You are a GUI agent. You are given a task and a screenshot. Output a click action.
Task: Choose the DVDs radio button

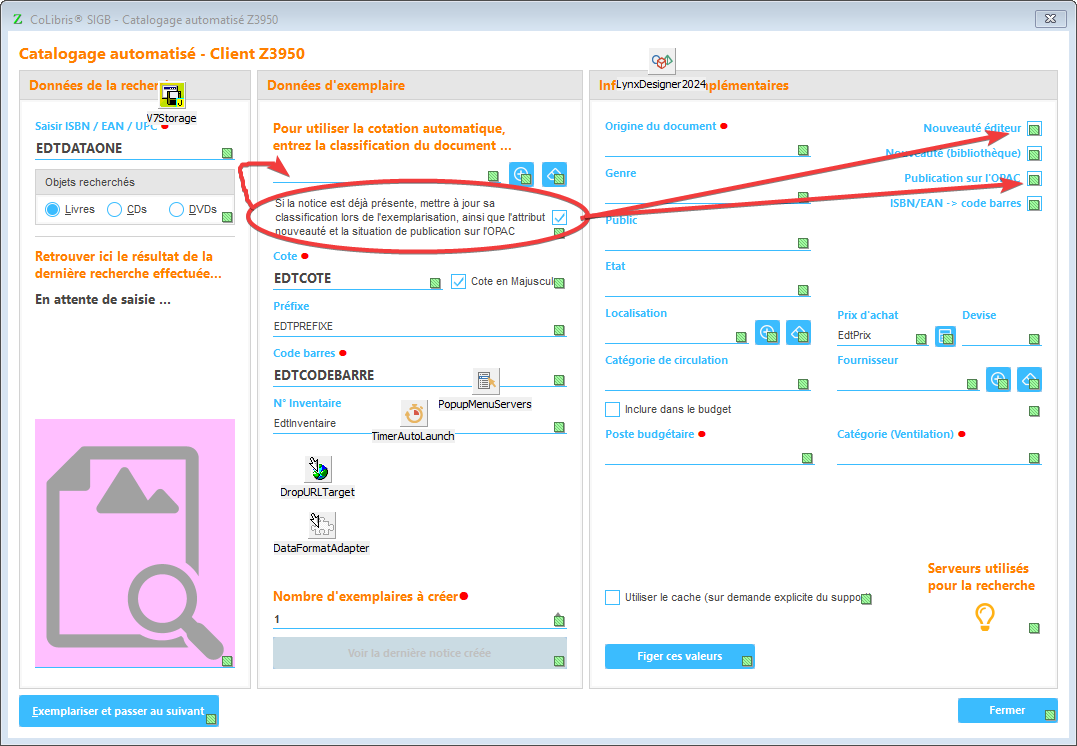coord(177,210)
